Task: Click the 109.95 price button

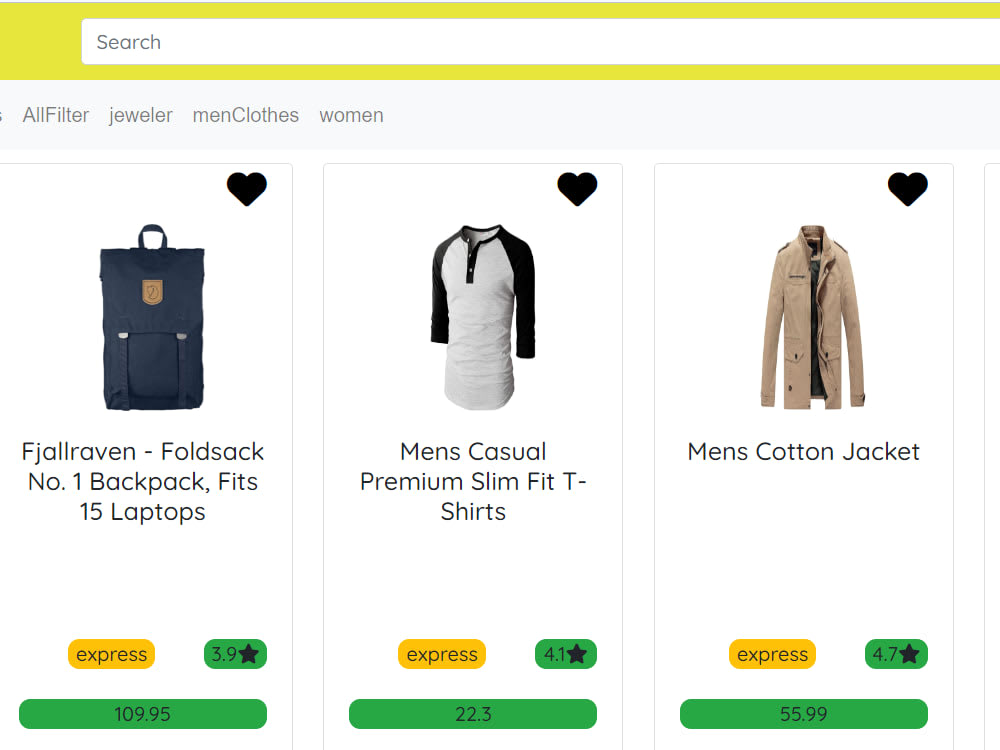Action: (142, 714)
